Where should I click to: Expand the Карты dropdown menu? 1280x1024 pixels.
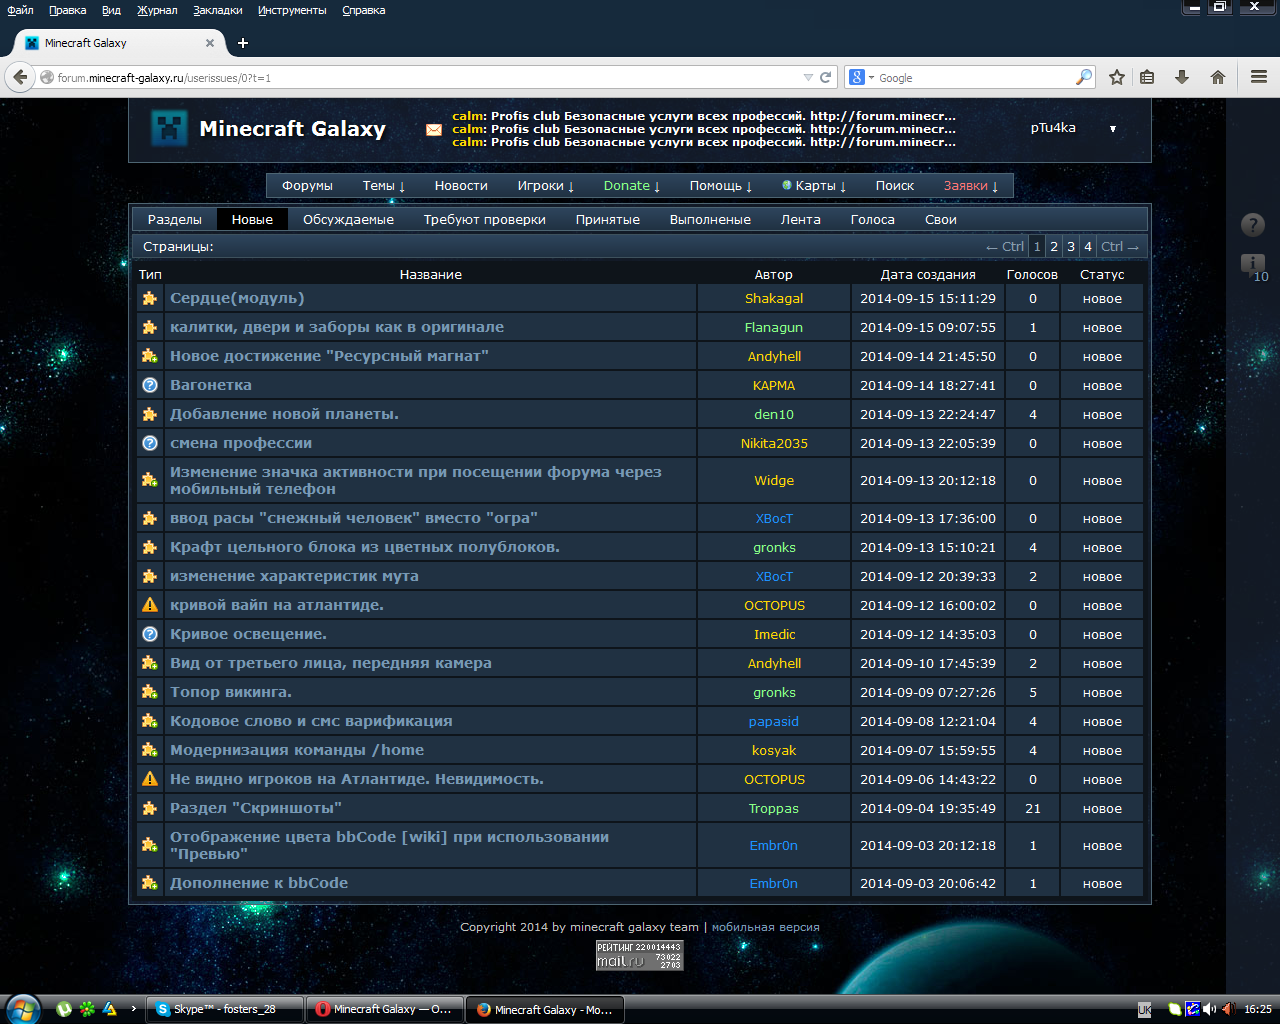point(815,185)
